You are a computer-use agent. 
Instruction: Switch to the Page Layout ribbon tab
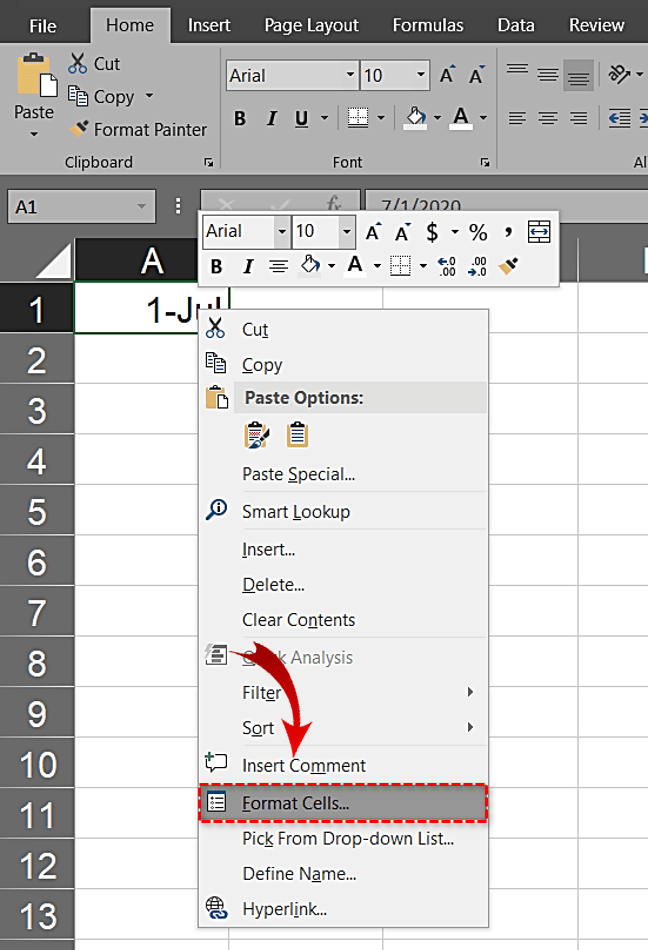(311, 25)
